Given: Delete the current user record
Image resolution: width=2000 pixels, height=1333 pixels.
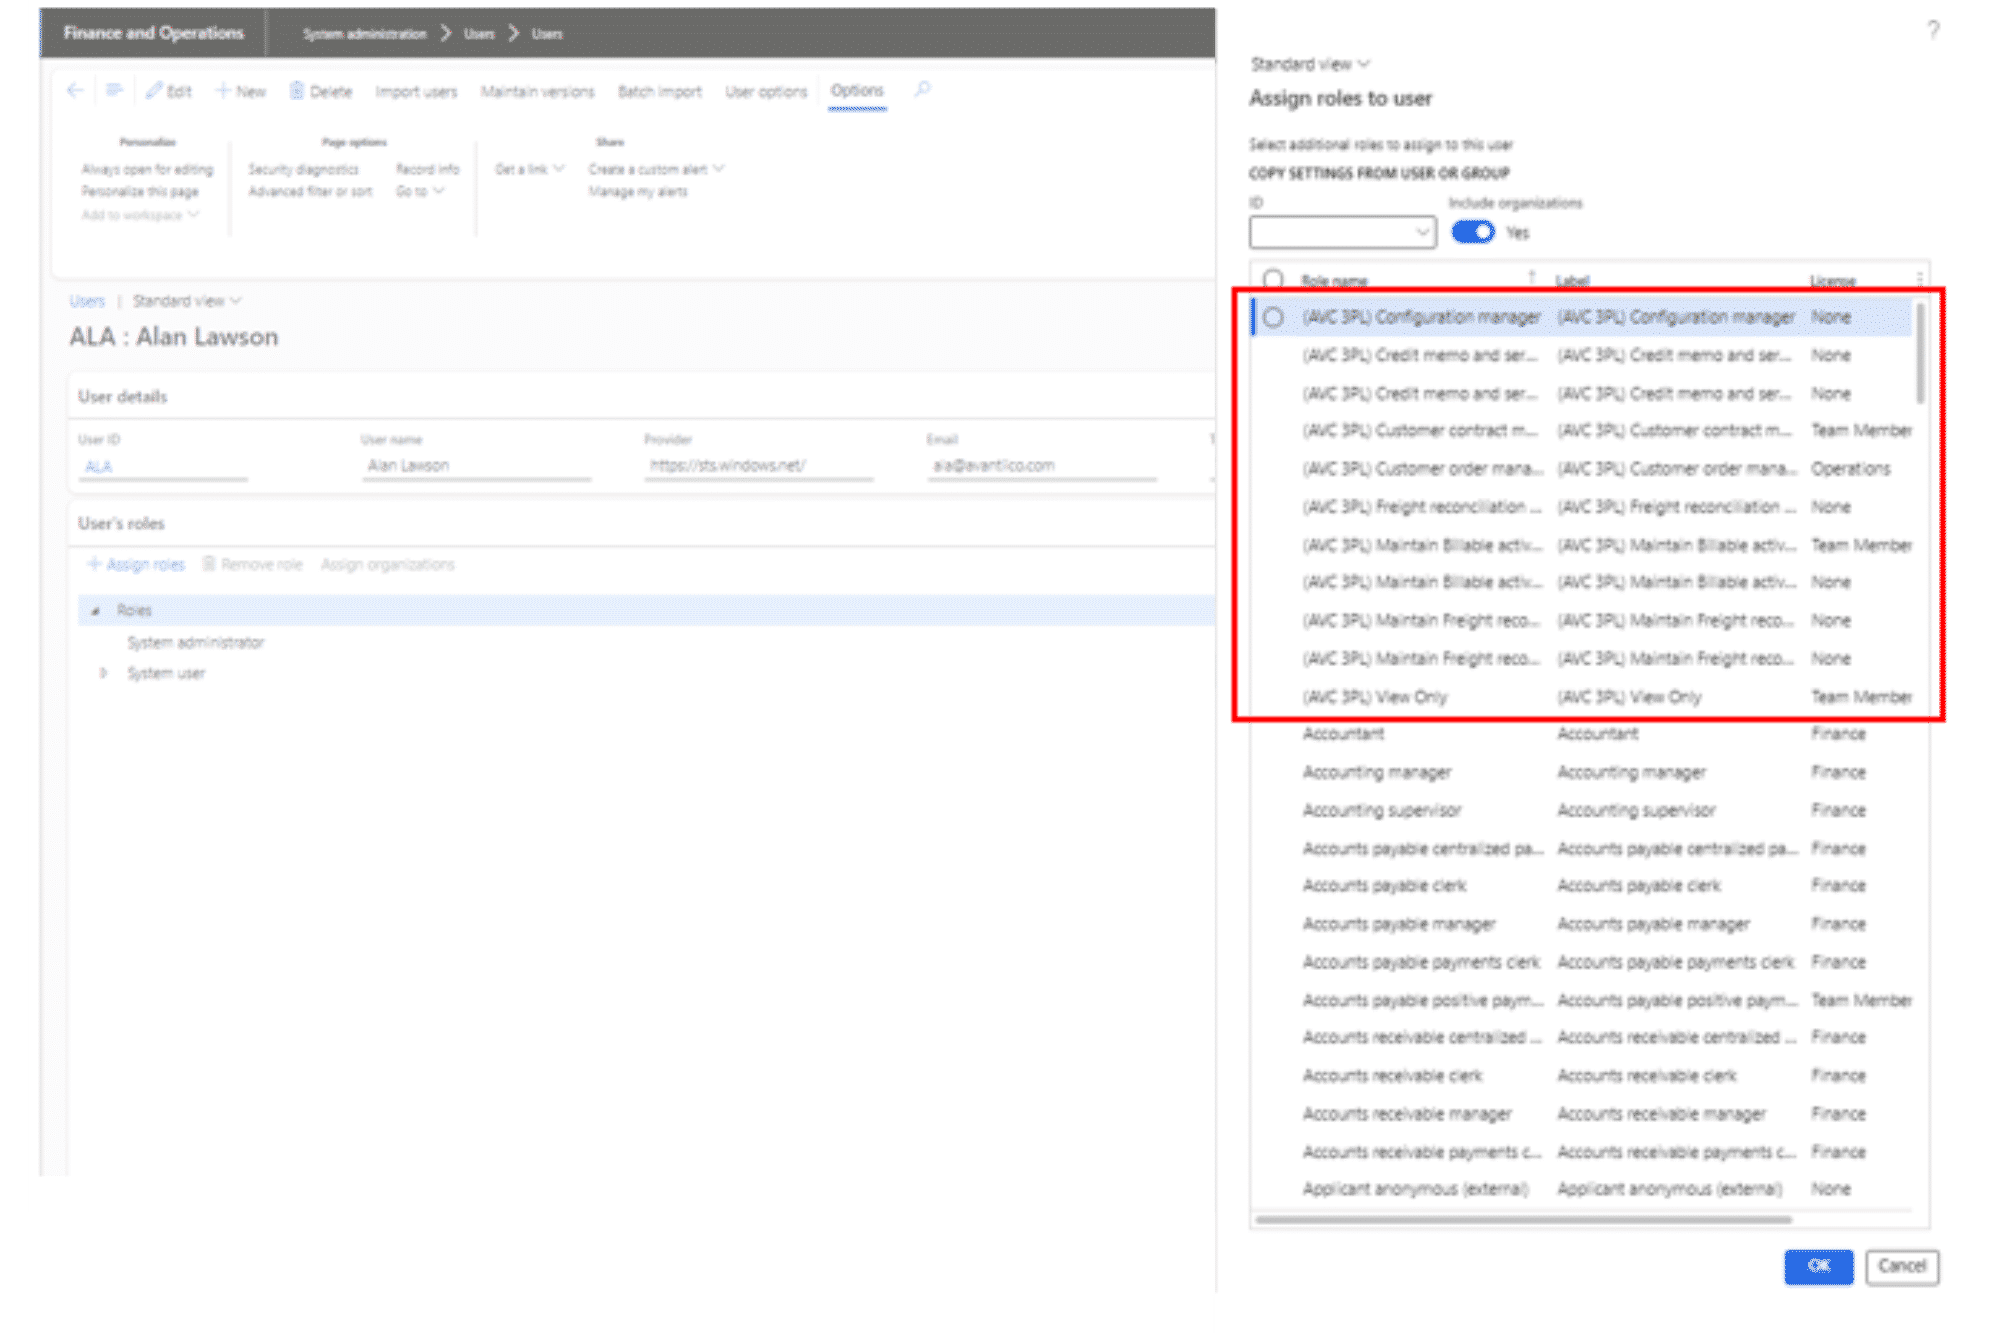Looking at the screenshot, I should click(321, 91).
